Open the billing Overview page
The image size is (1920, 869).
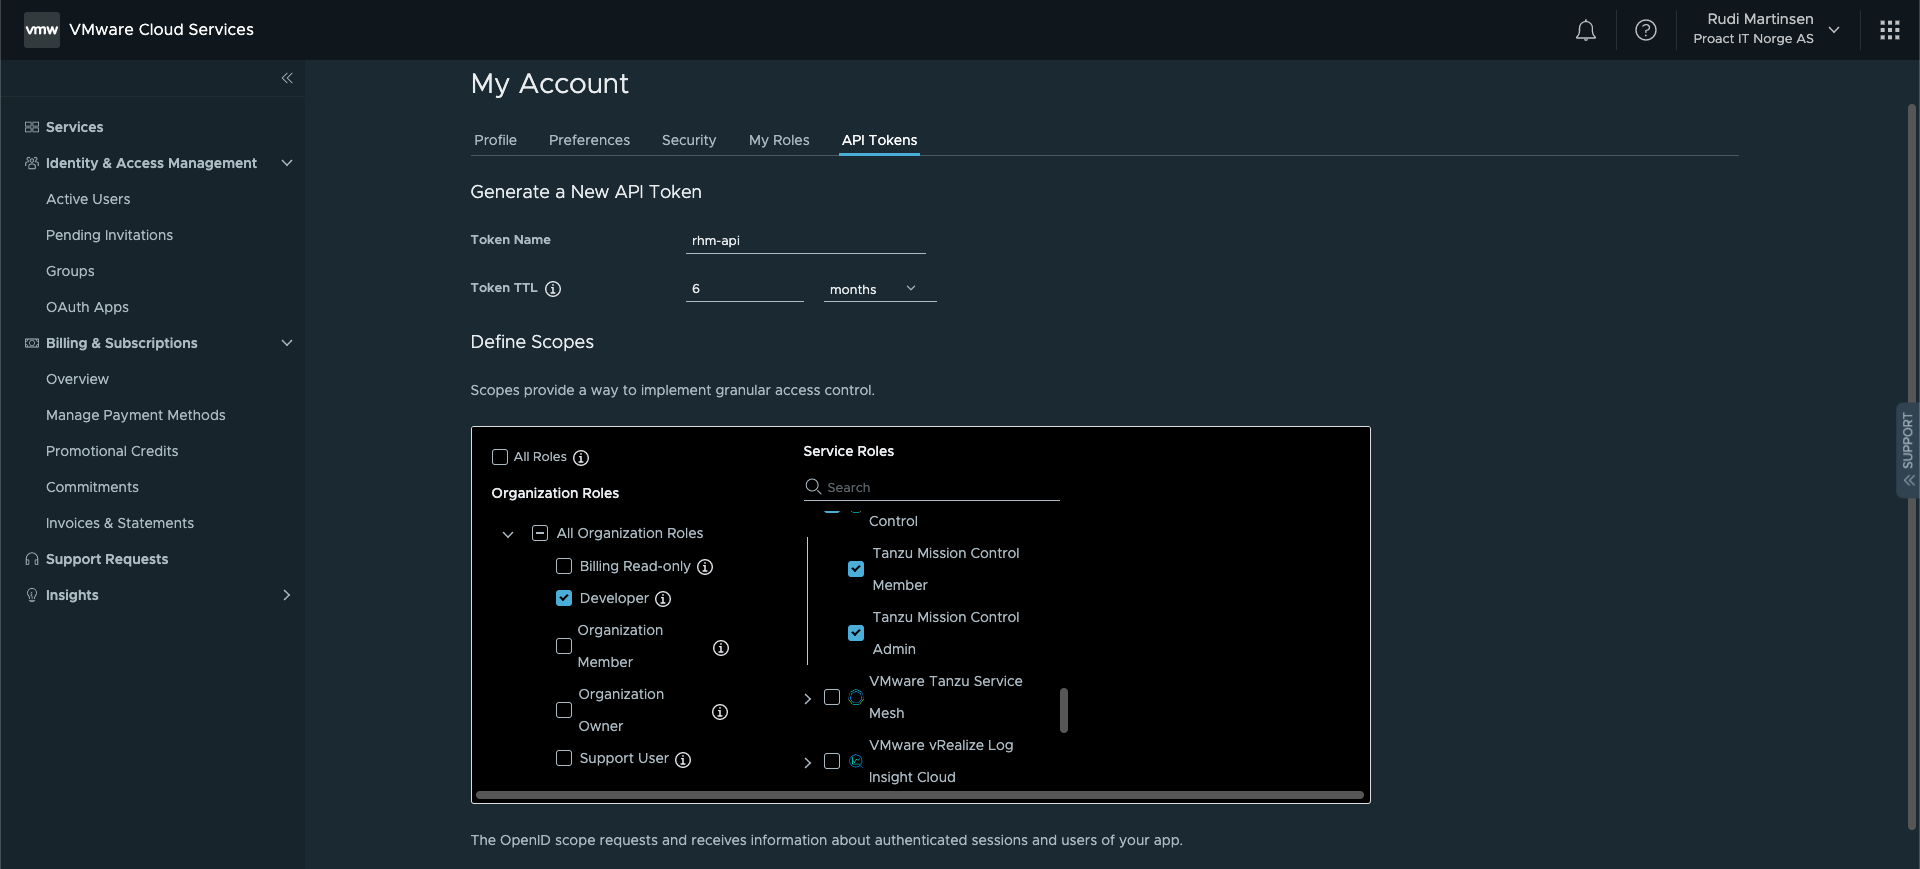coord(77,379)
